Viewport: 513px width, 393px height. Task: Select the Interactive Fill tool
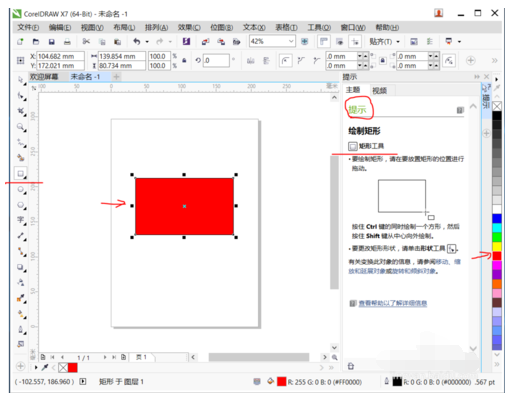coord(21,314)
